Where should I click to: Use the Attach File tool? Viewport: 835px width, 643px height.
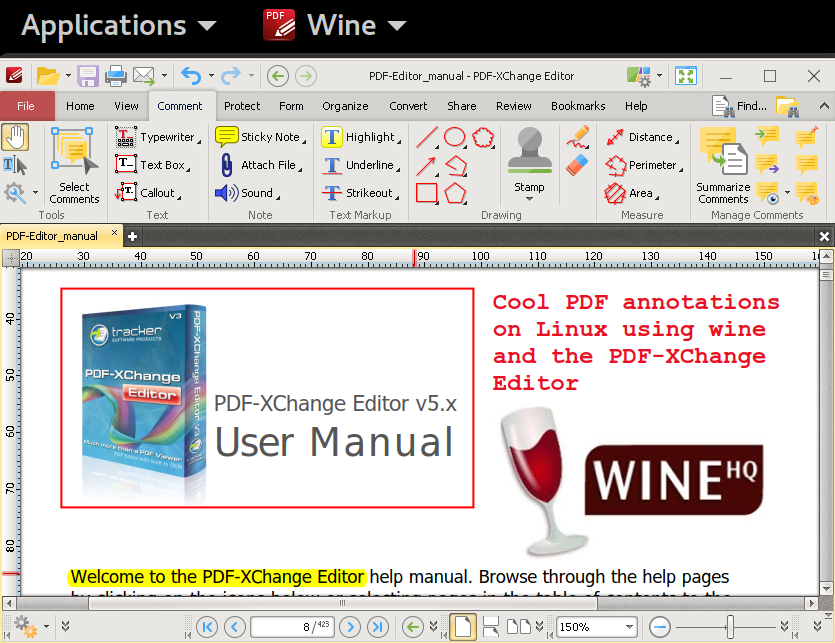(x=261, y=165)
